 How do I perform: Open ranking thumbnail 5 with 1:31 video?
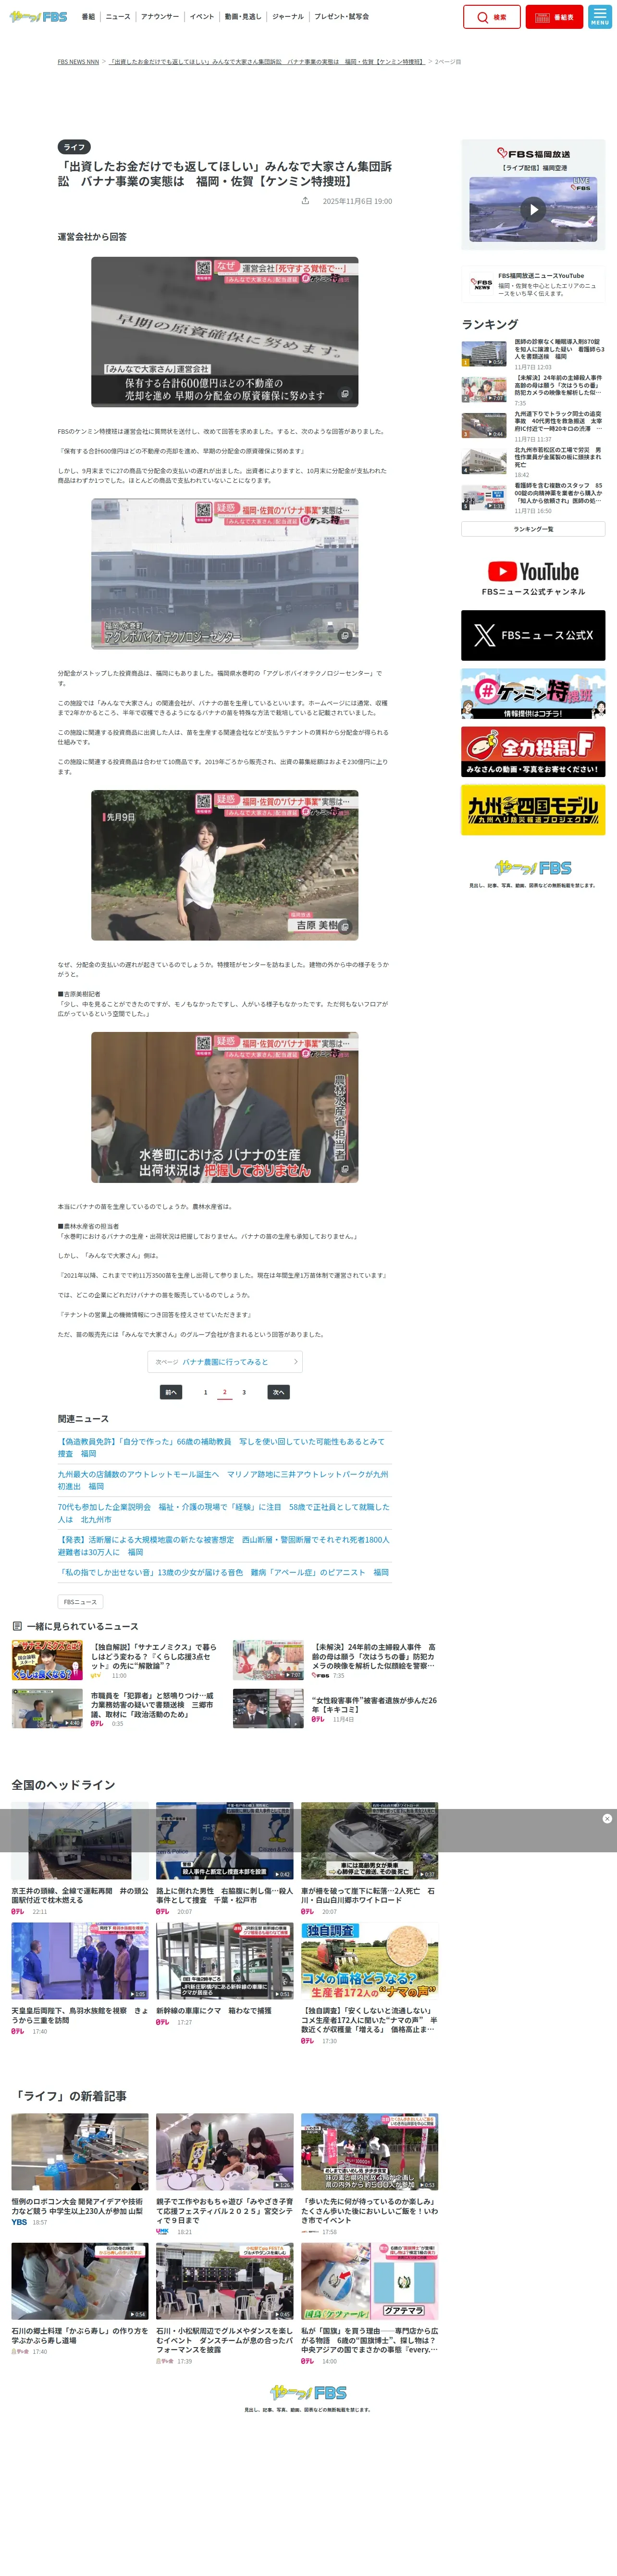[484, 498]
